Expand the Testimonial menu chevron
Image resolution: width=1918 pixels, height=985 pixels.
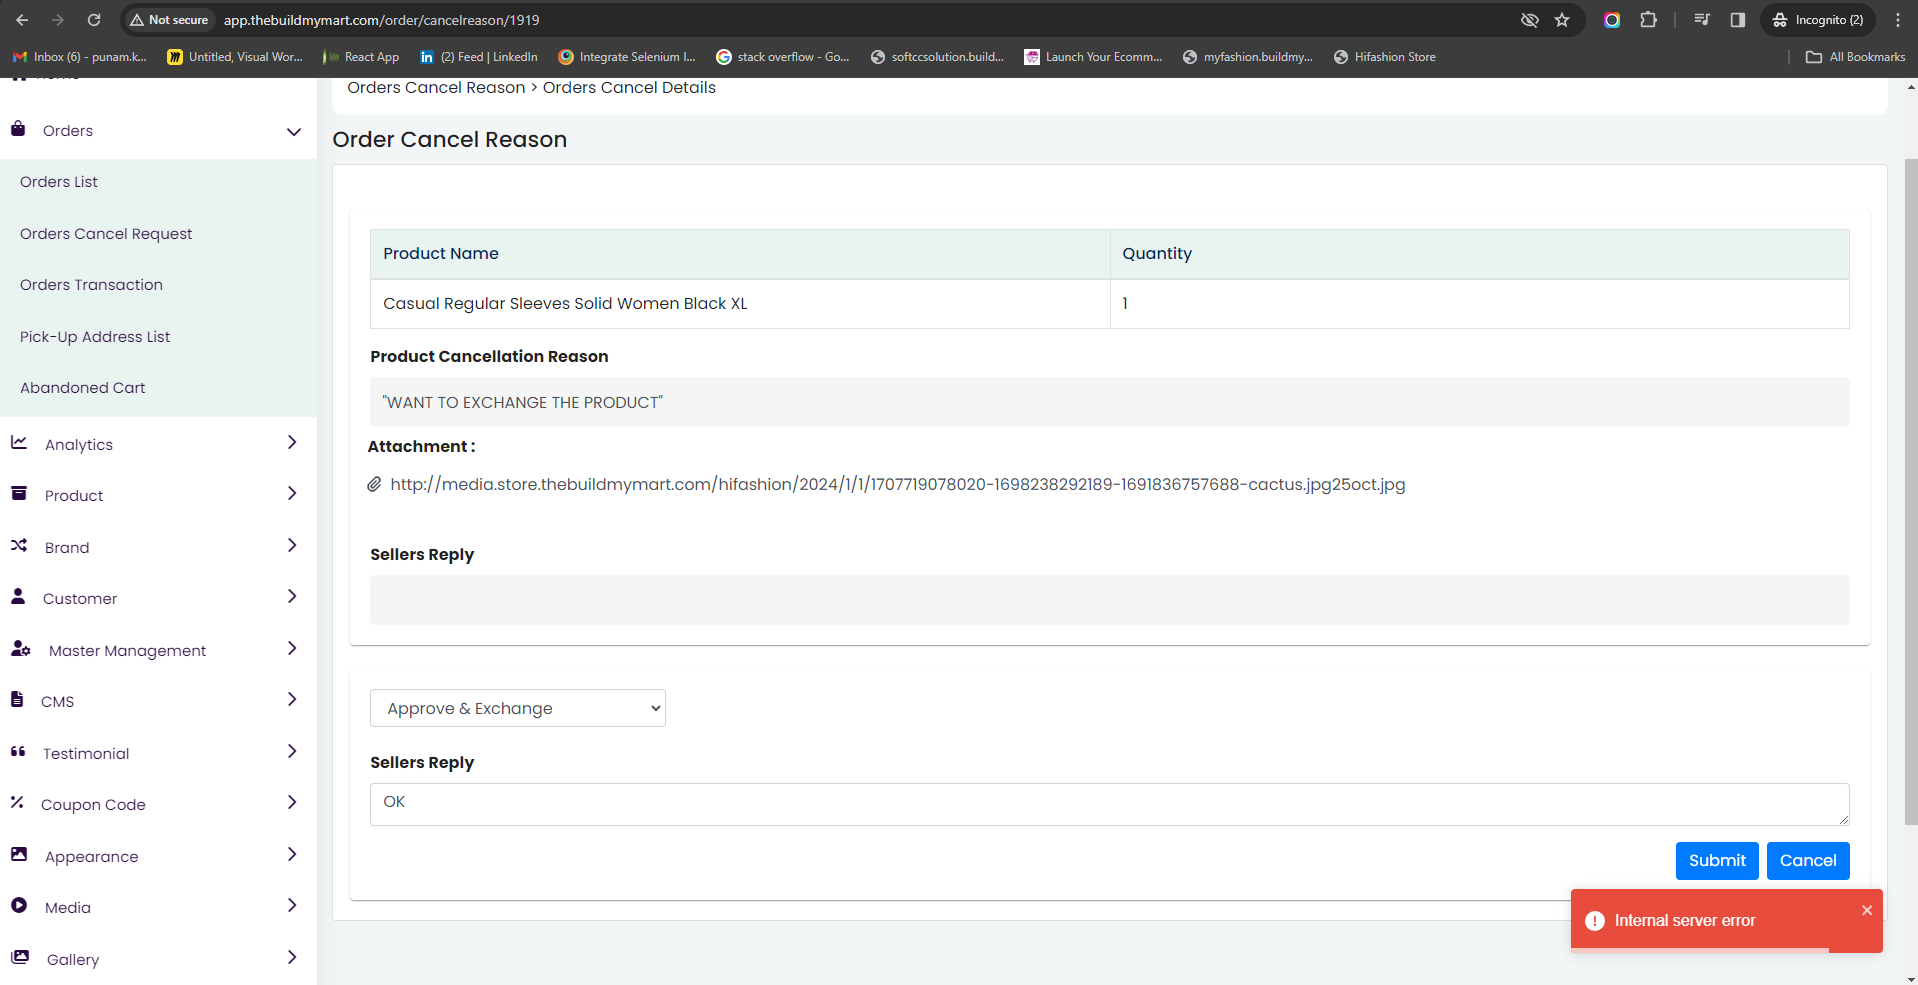coord(292,751)
